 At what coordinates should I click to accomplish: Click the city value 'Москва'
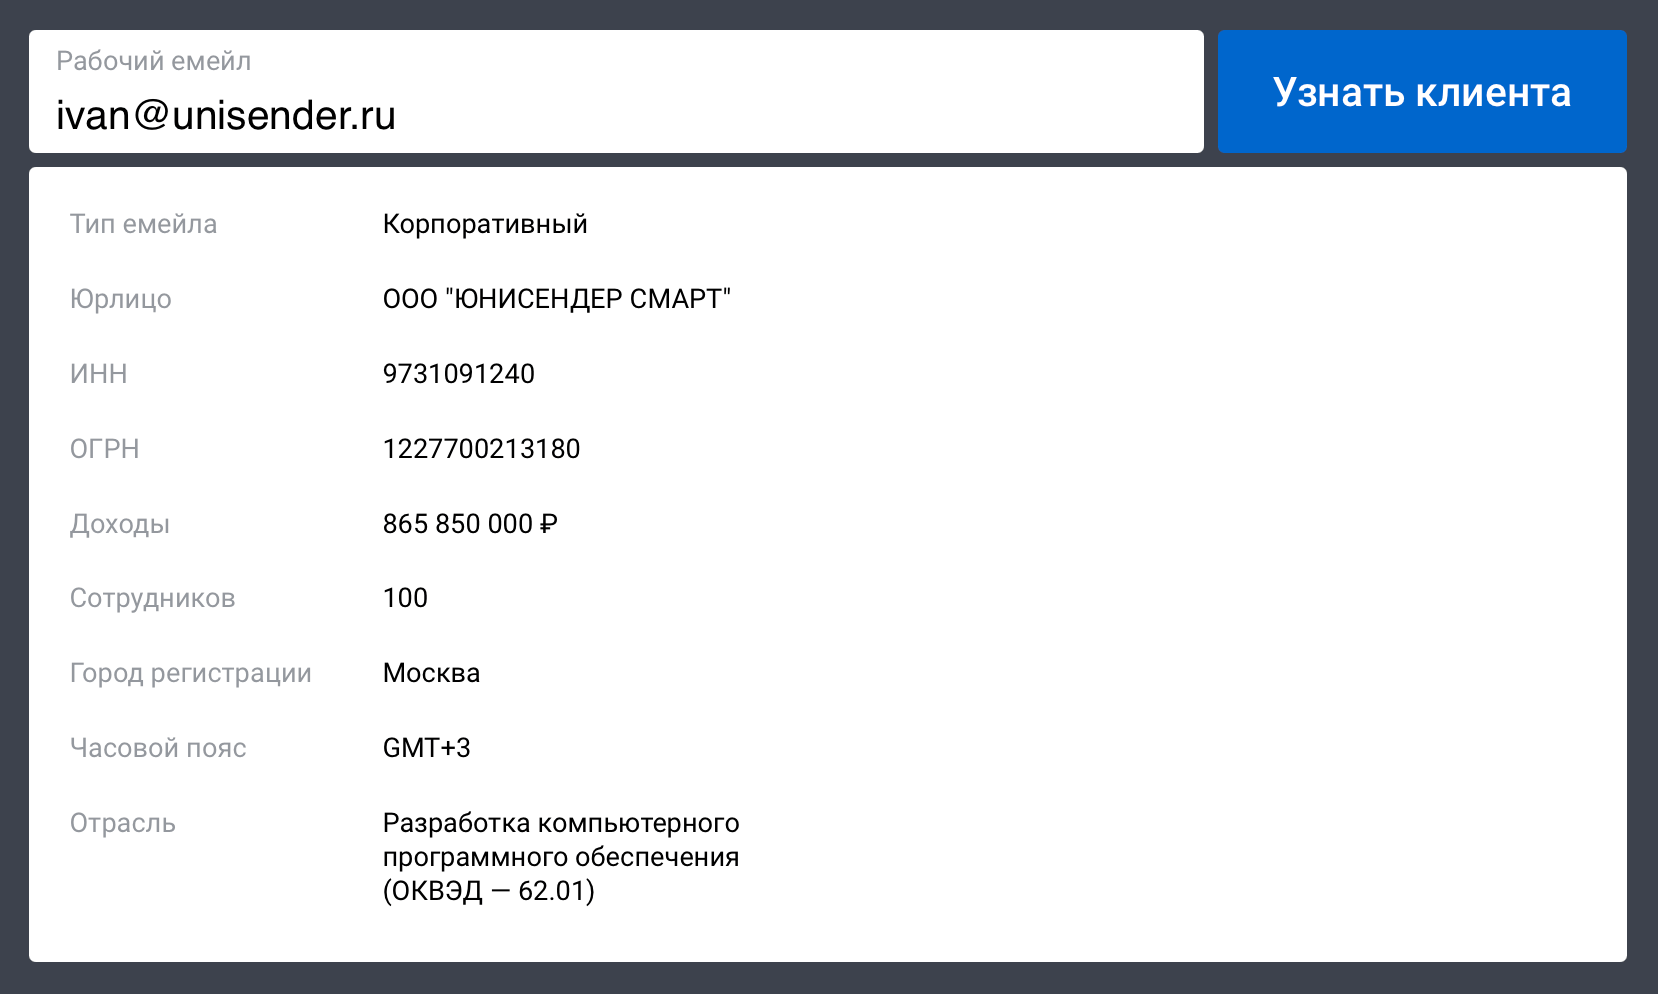[x=431, y=673]
